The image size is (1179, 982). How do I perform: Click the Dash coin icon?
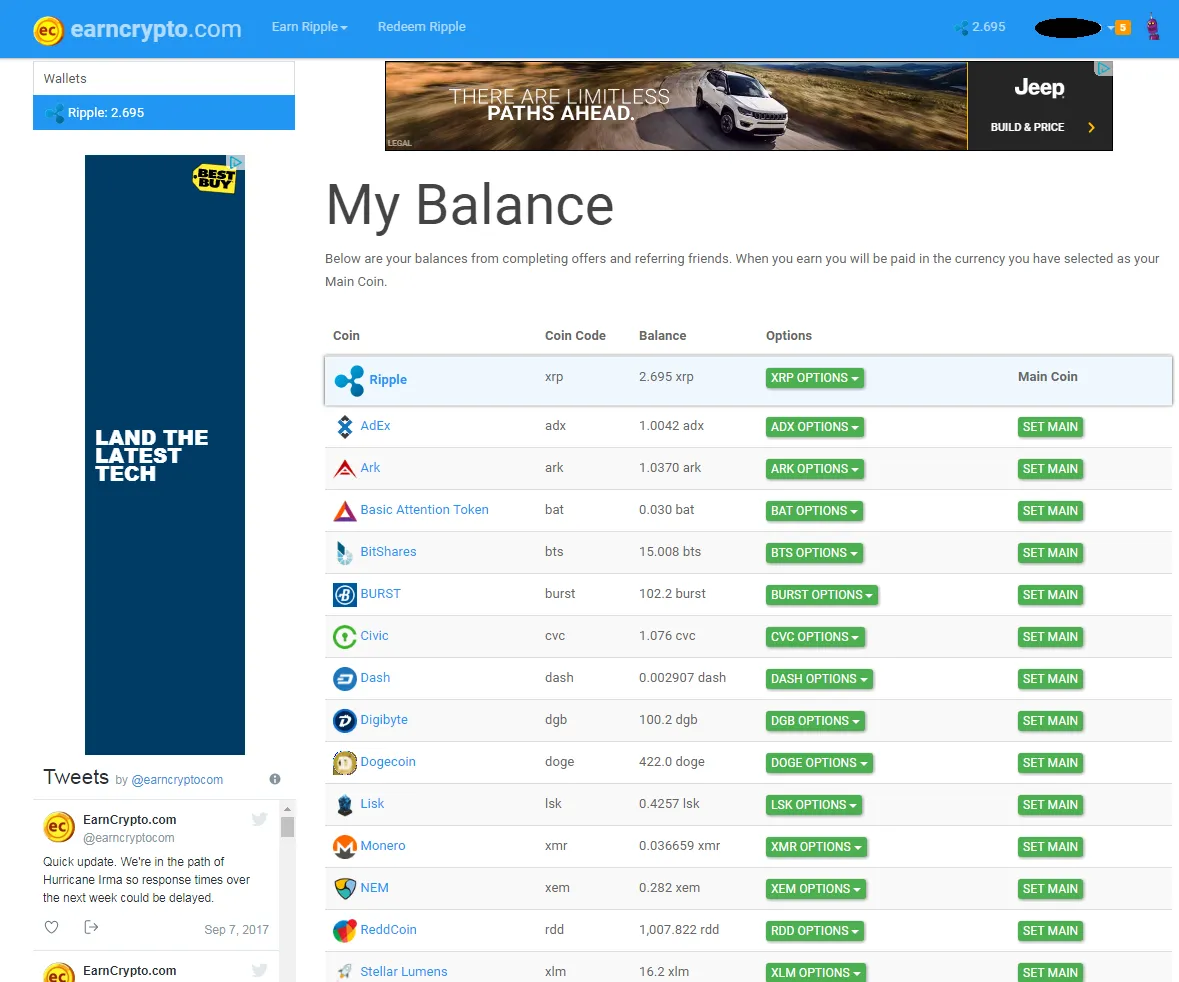click(x=344, y=679)
